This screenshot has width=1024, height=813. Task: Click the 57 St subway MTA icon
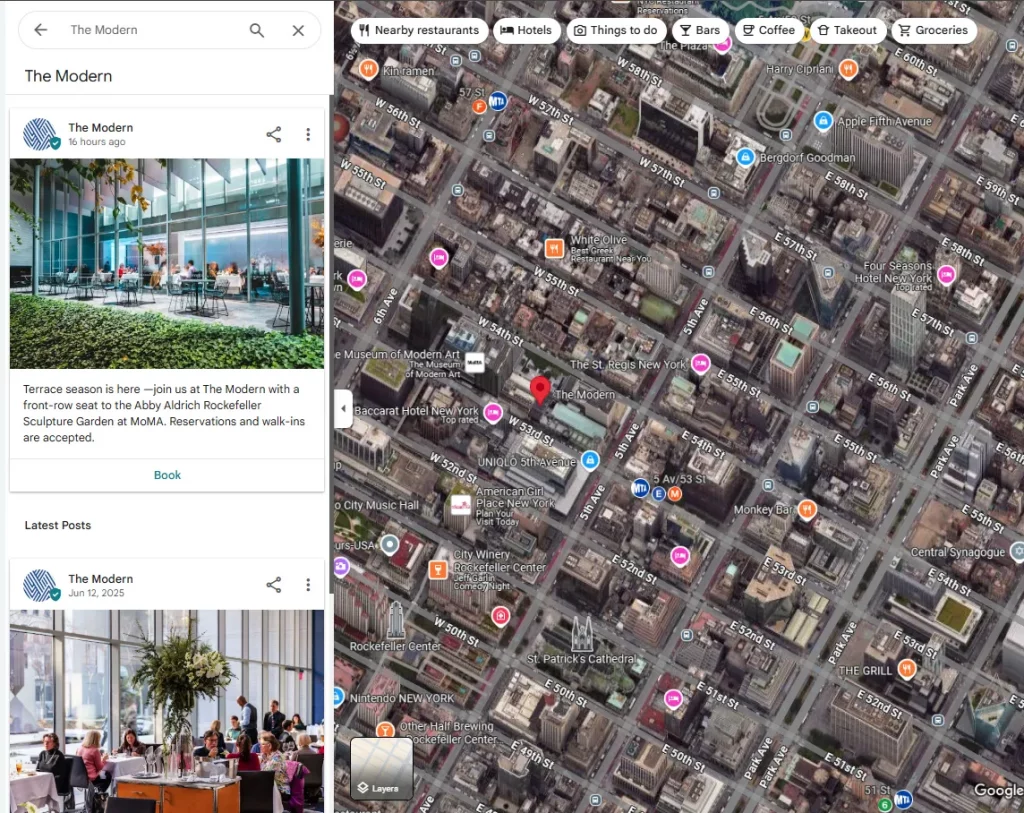point(498,101)
